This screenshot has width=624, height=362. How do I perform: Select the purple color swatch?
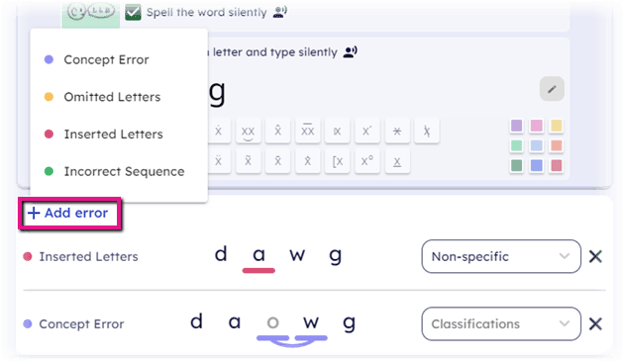click(516, 126)
